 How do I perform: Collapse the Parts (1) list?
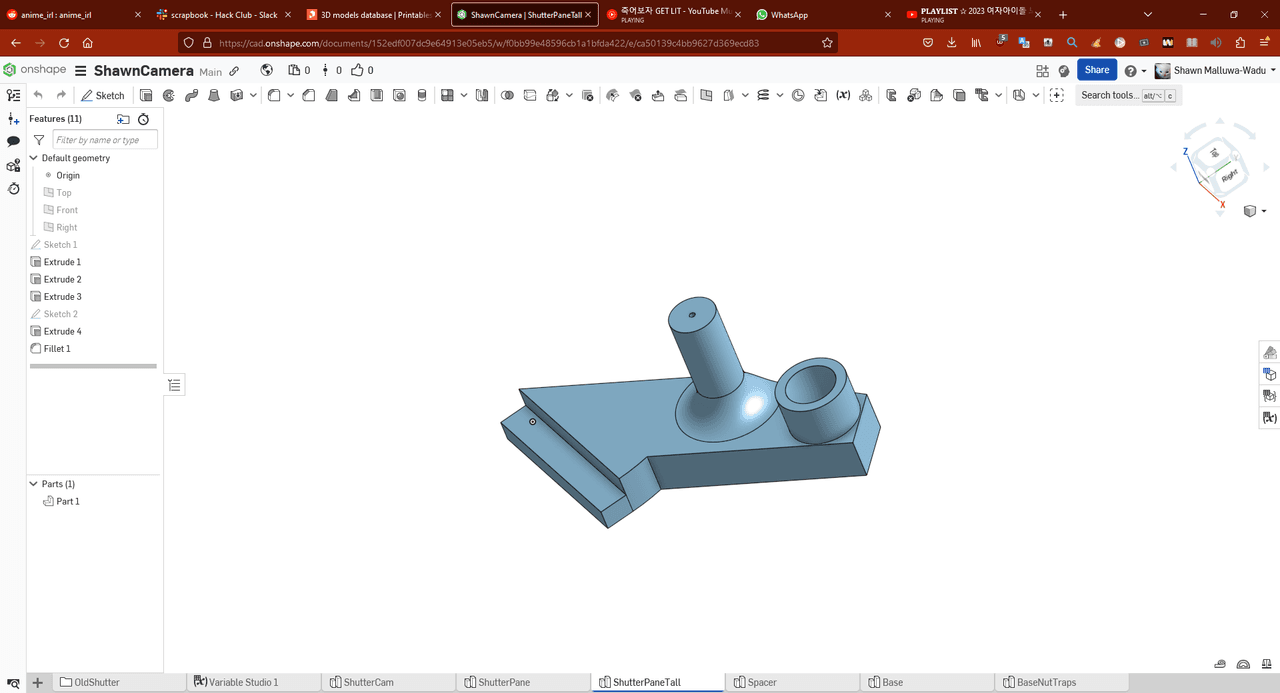point(34,484)
